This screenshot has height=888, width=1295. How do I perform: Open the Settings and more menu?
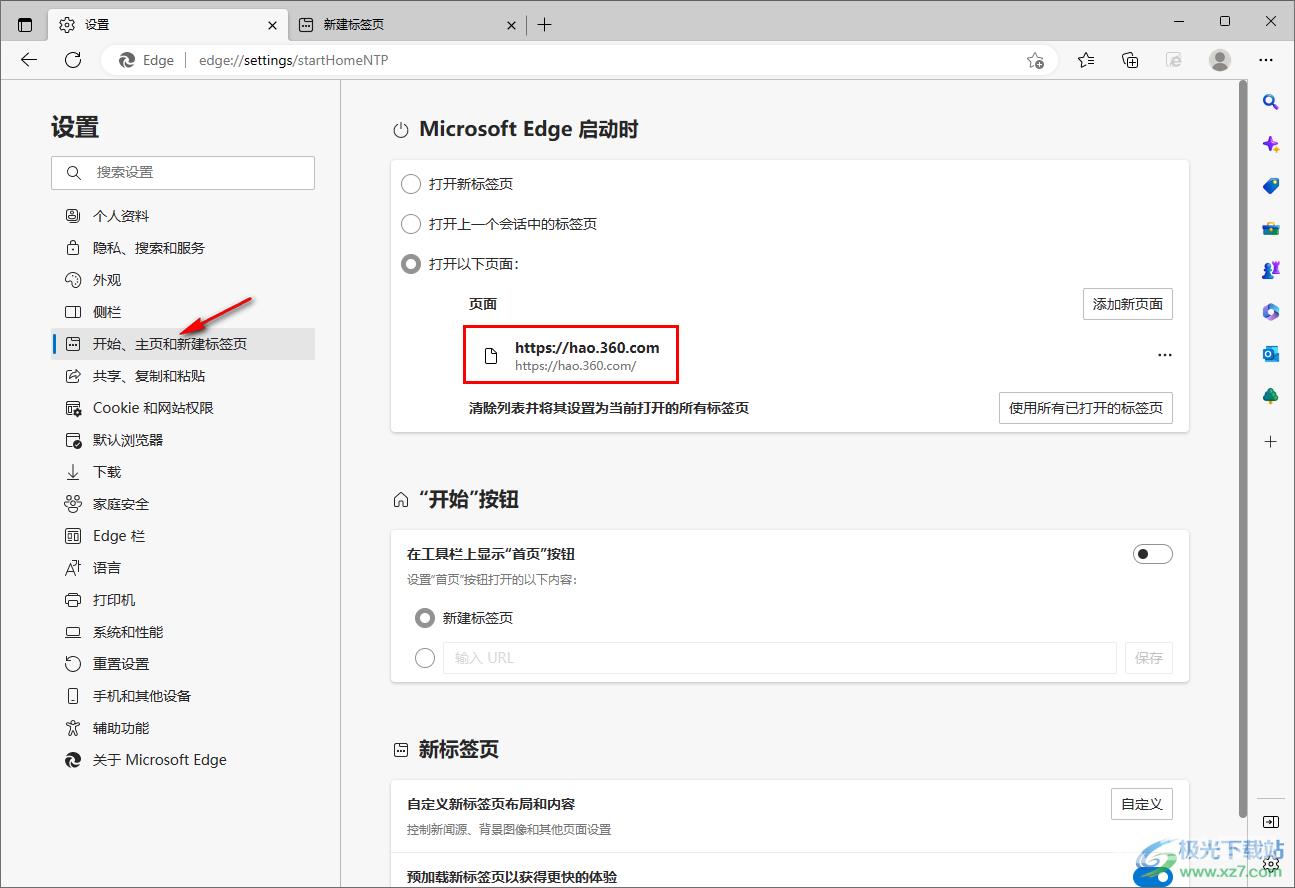pos(1266,60)
